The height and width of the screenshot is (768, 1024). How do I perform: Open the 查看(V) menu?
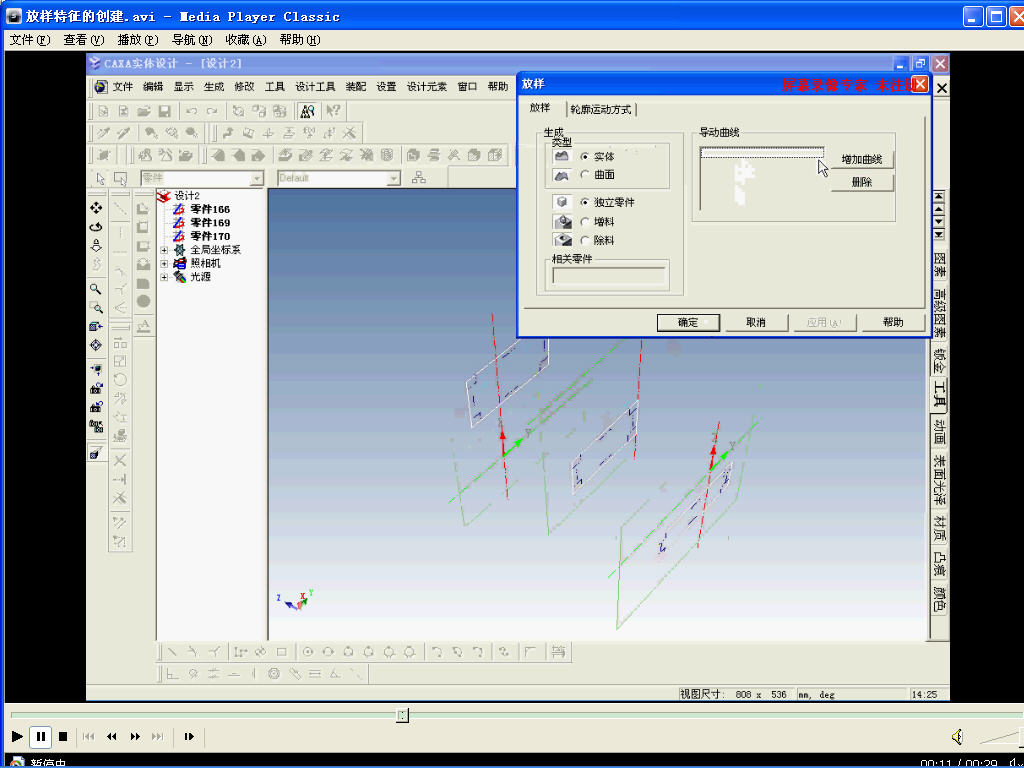click(x=84, y=40)
